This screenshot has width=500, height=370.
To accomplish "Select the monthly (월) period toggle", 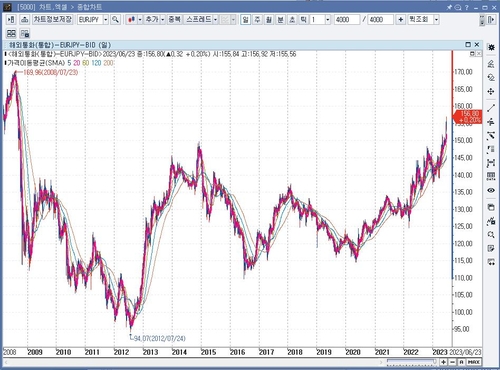I will pos(269,20).
